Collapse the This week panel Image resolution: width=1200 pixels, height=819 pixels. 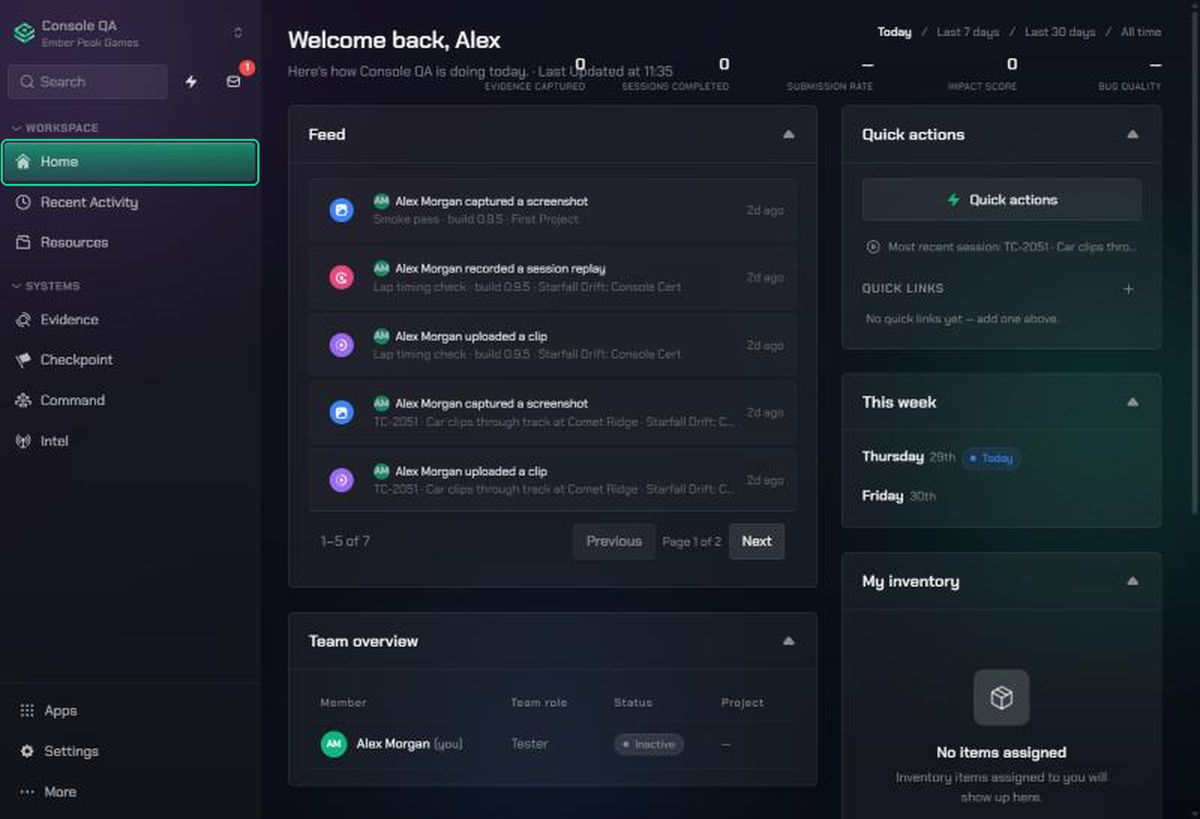tap(1132, 402)
